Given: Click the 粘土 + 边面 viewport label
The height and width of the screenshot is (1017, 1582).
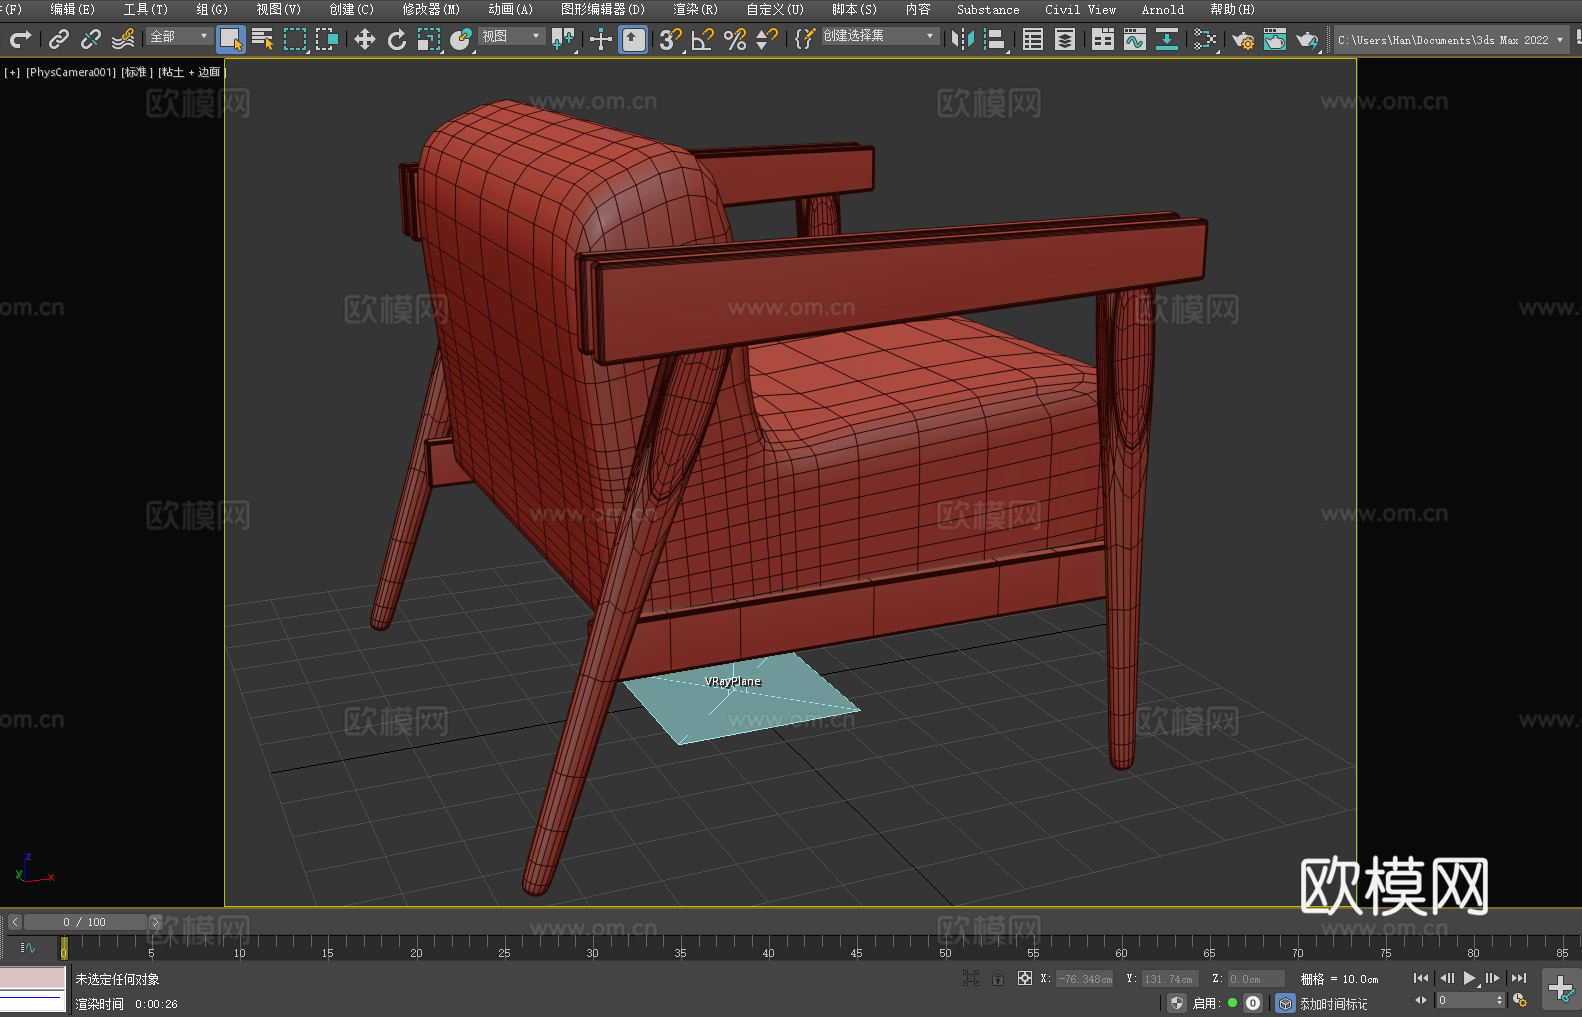Looking at the screenshot, I should click(x=192, y=72).
